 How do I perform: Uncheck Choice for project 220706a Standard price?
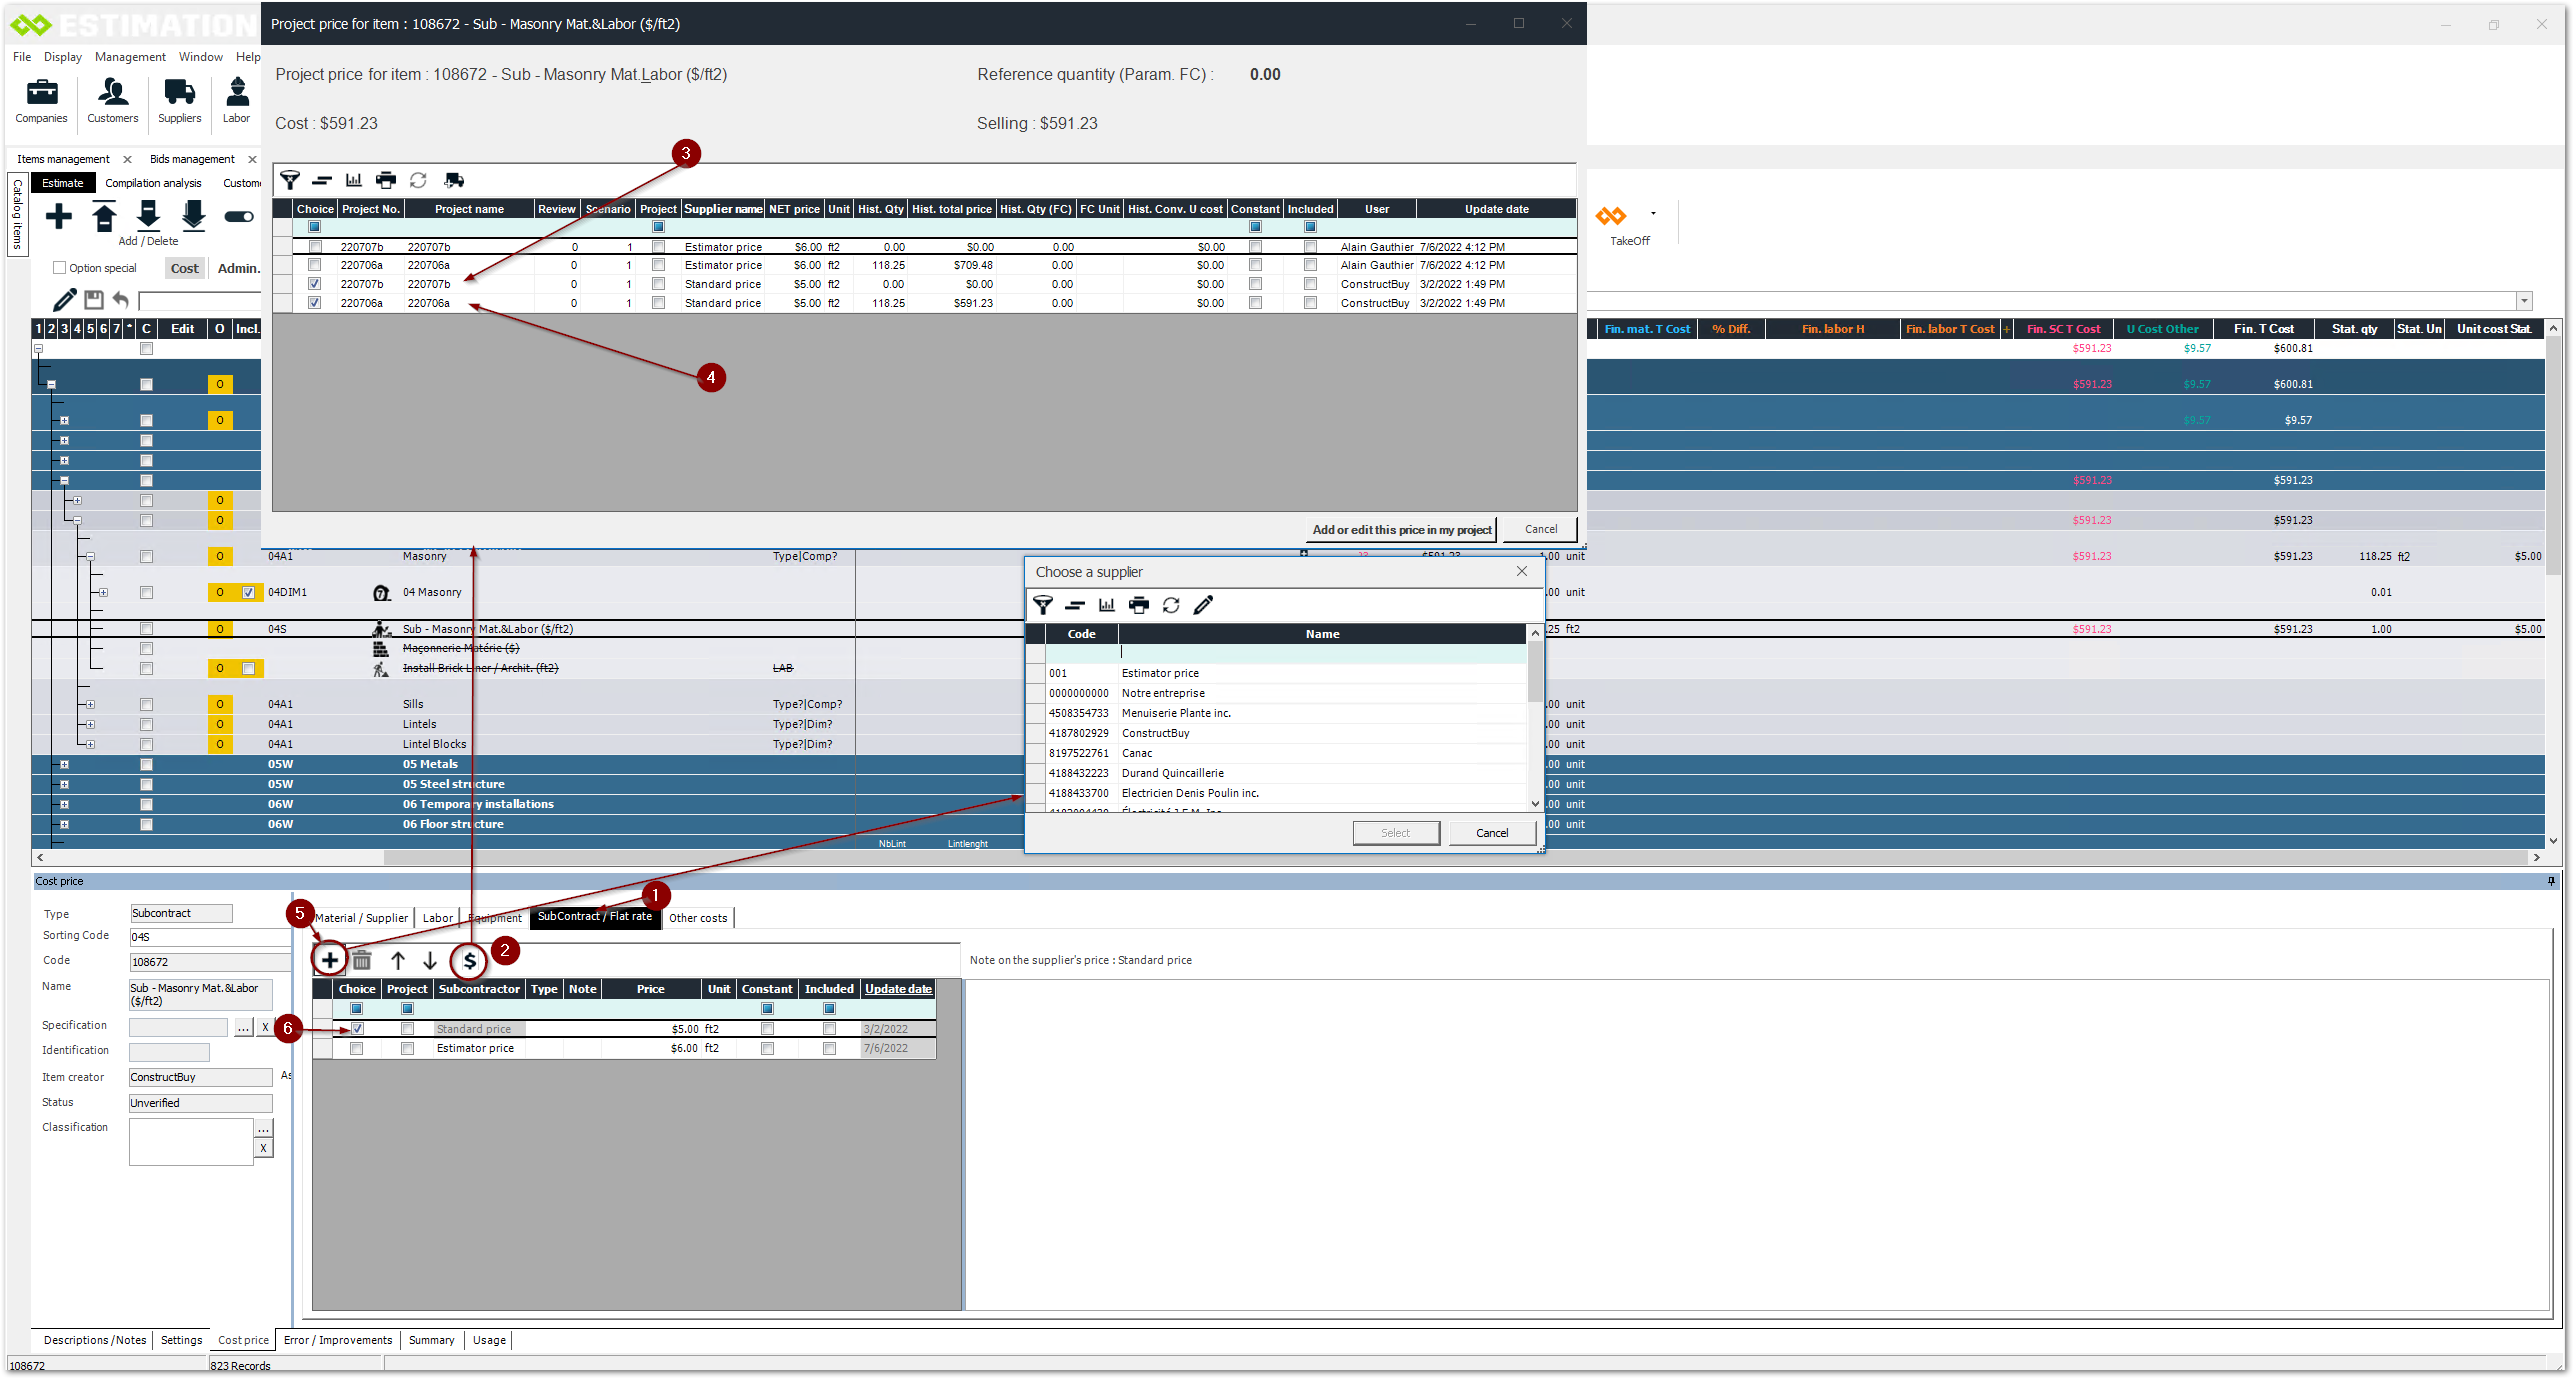point(315,303)
